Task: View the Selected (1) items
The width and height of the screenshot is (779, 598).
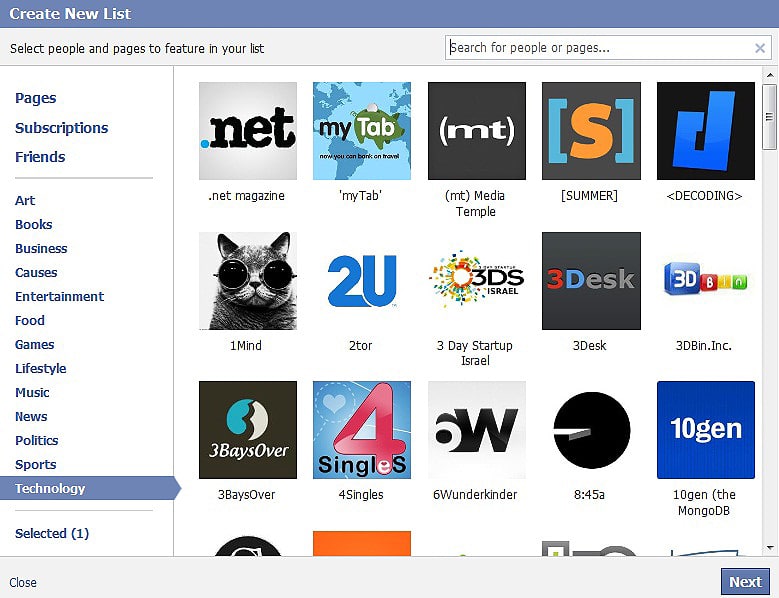Action: tap(52, 533)
